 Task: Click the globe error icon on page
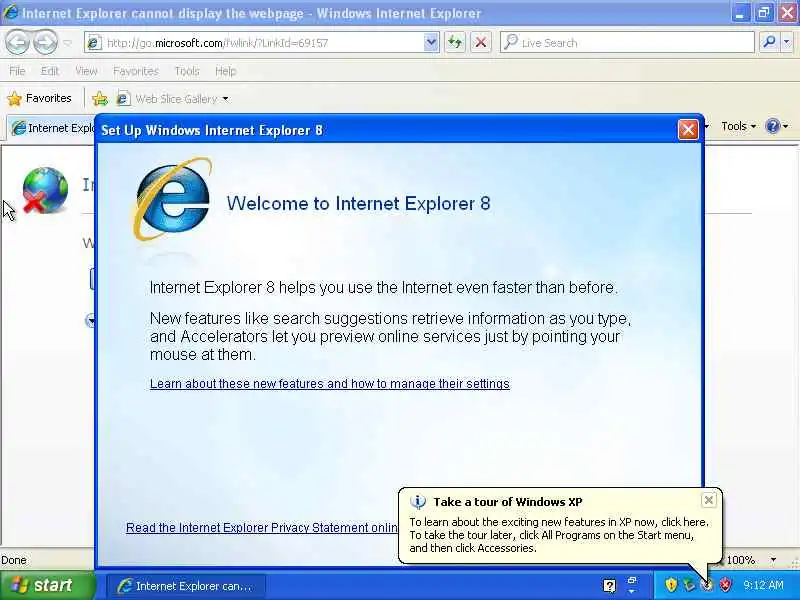click(45, 190)
